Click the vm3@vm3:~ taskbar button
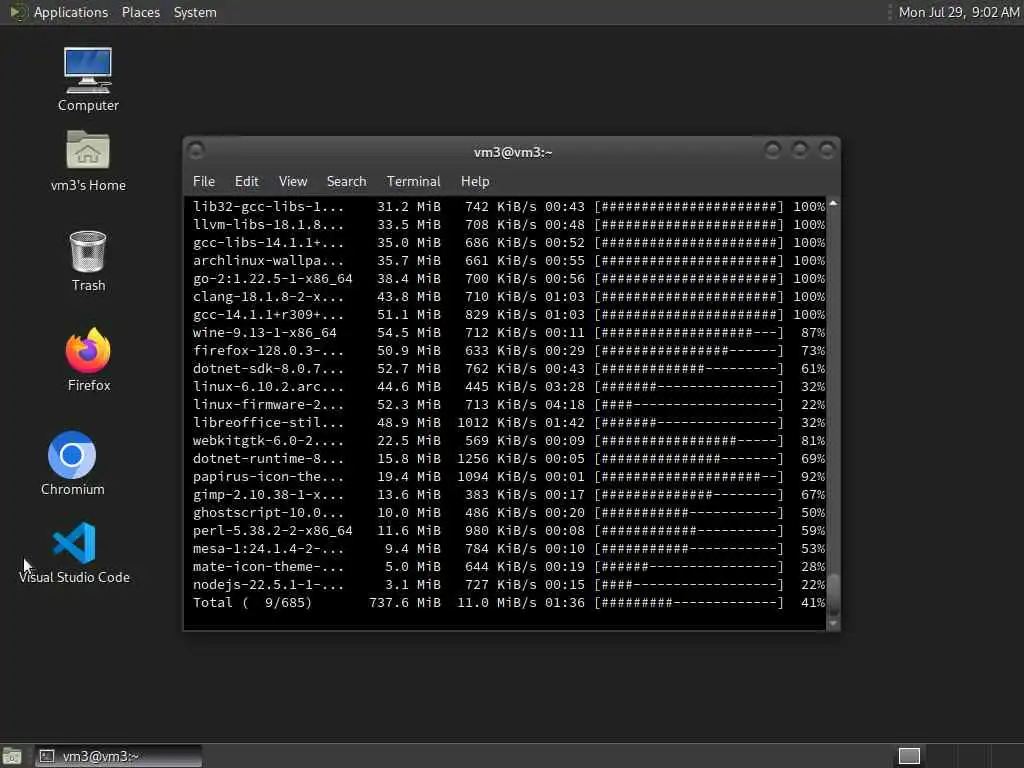1024x768 pixels. 118,756
